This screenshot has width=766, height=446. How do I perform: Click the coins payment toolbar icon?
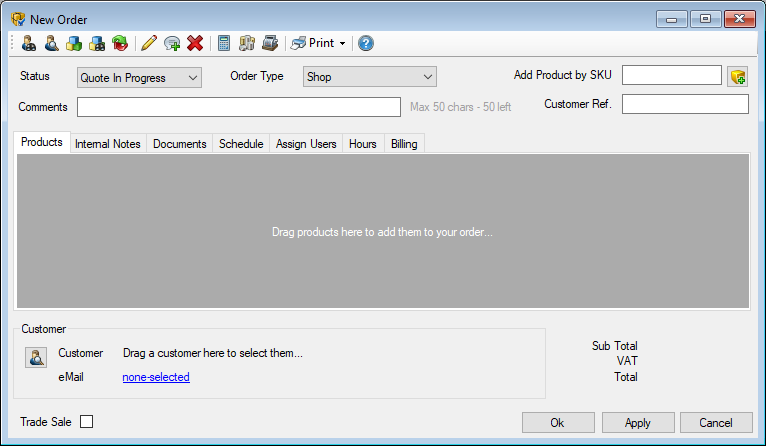[247, 43]
